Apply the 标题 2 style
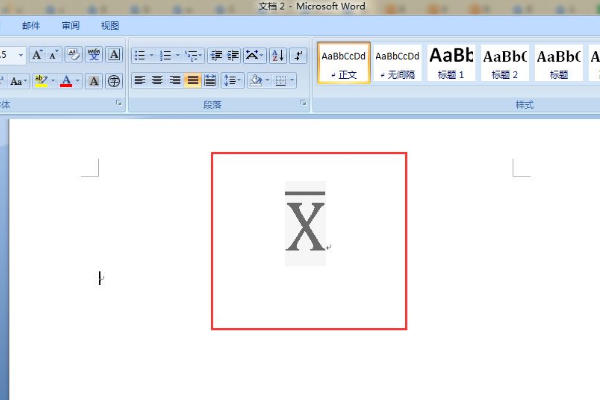The height and width of the screenshot is (400, 600). (505, 63)
